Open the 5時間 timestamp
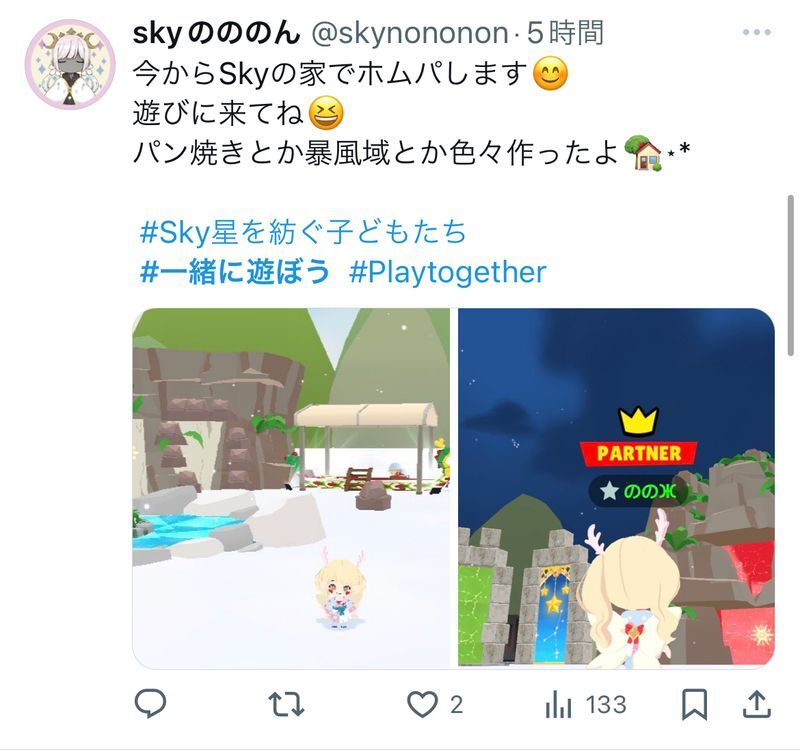This screenshot has height=752, width=800. [565, 33]
